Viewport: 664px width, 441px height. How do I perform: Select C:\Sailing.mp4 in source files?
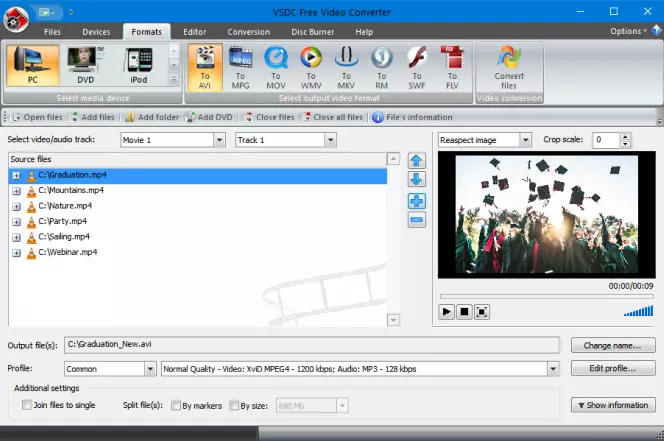coord(64,236)
